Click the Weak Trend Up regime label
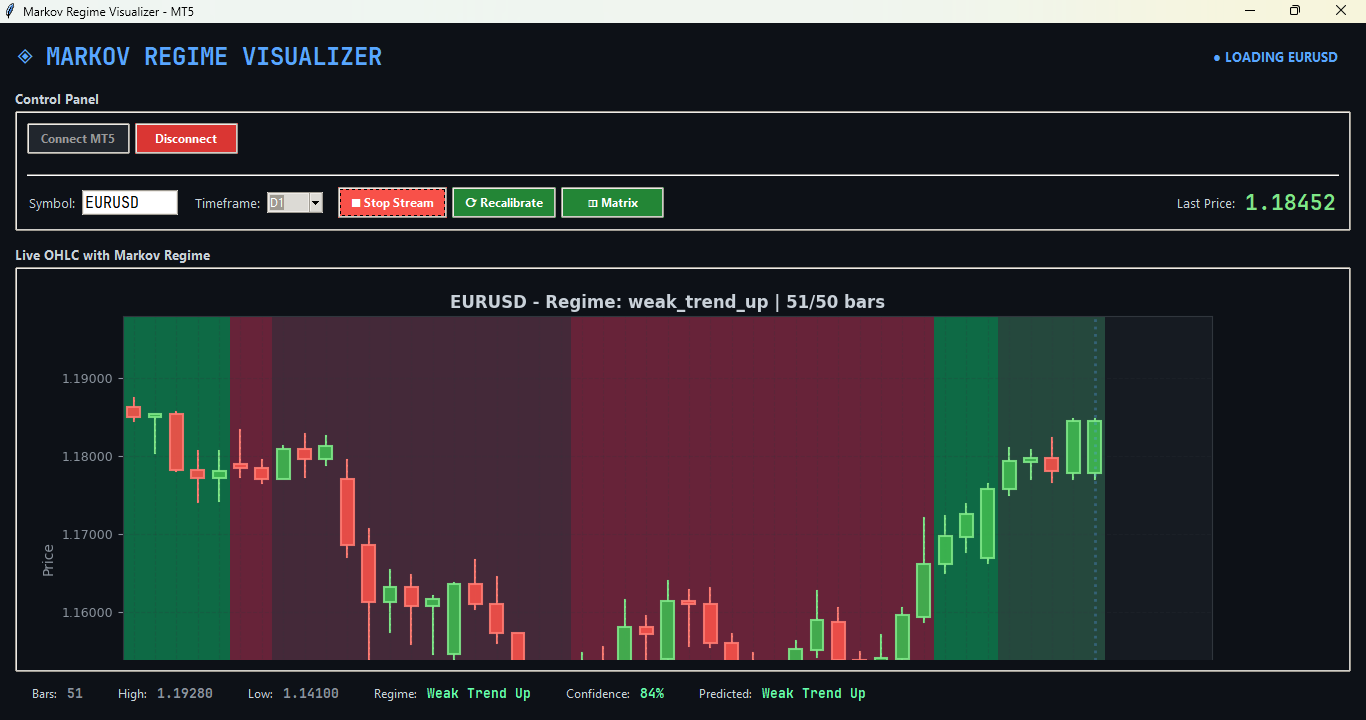The width and height of the screenshot is (1366, 720). point(479,693)
